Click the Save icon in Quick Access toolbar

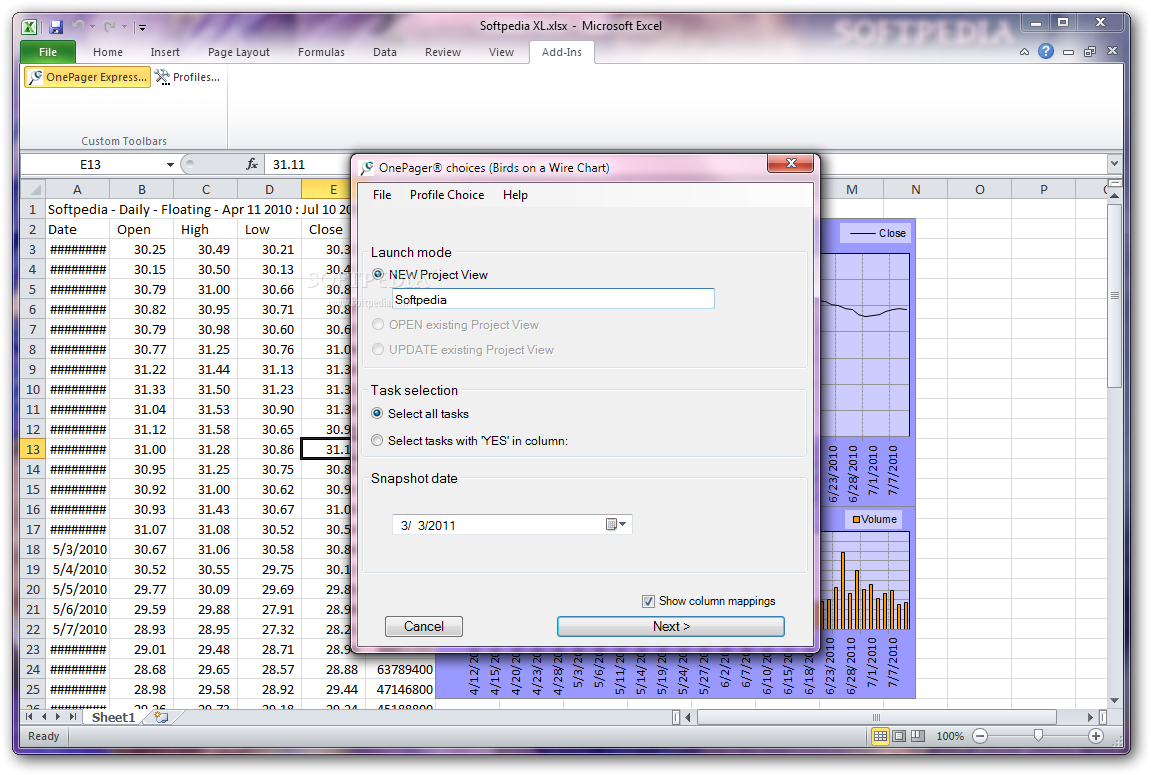click(x=57, y=27)
